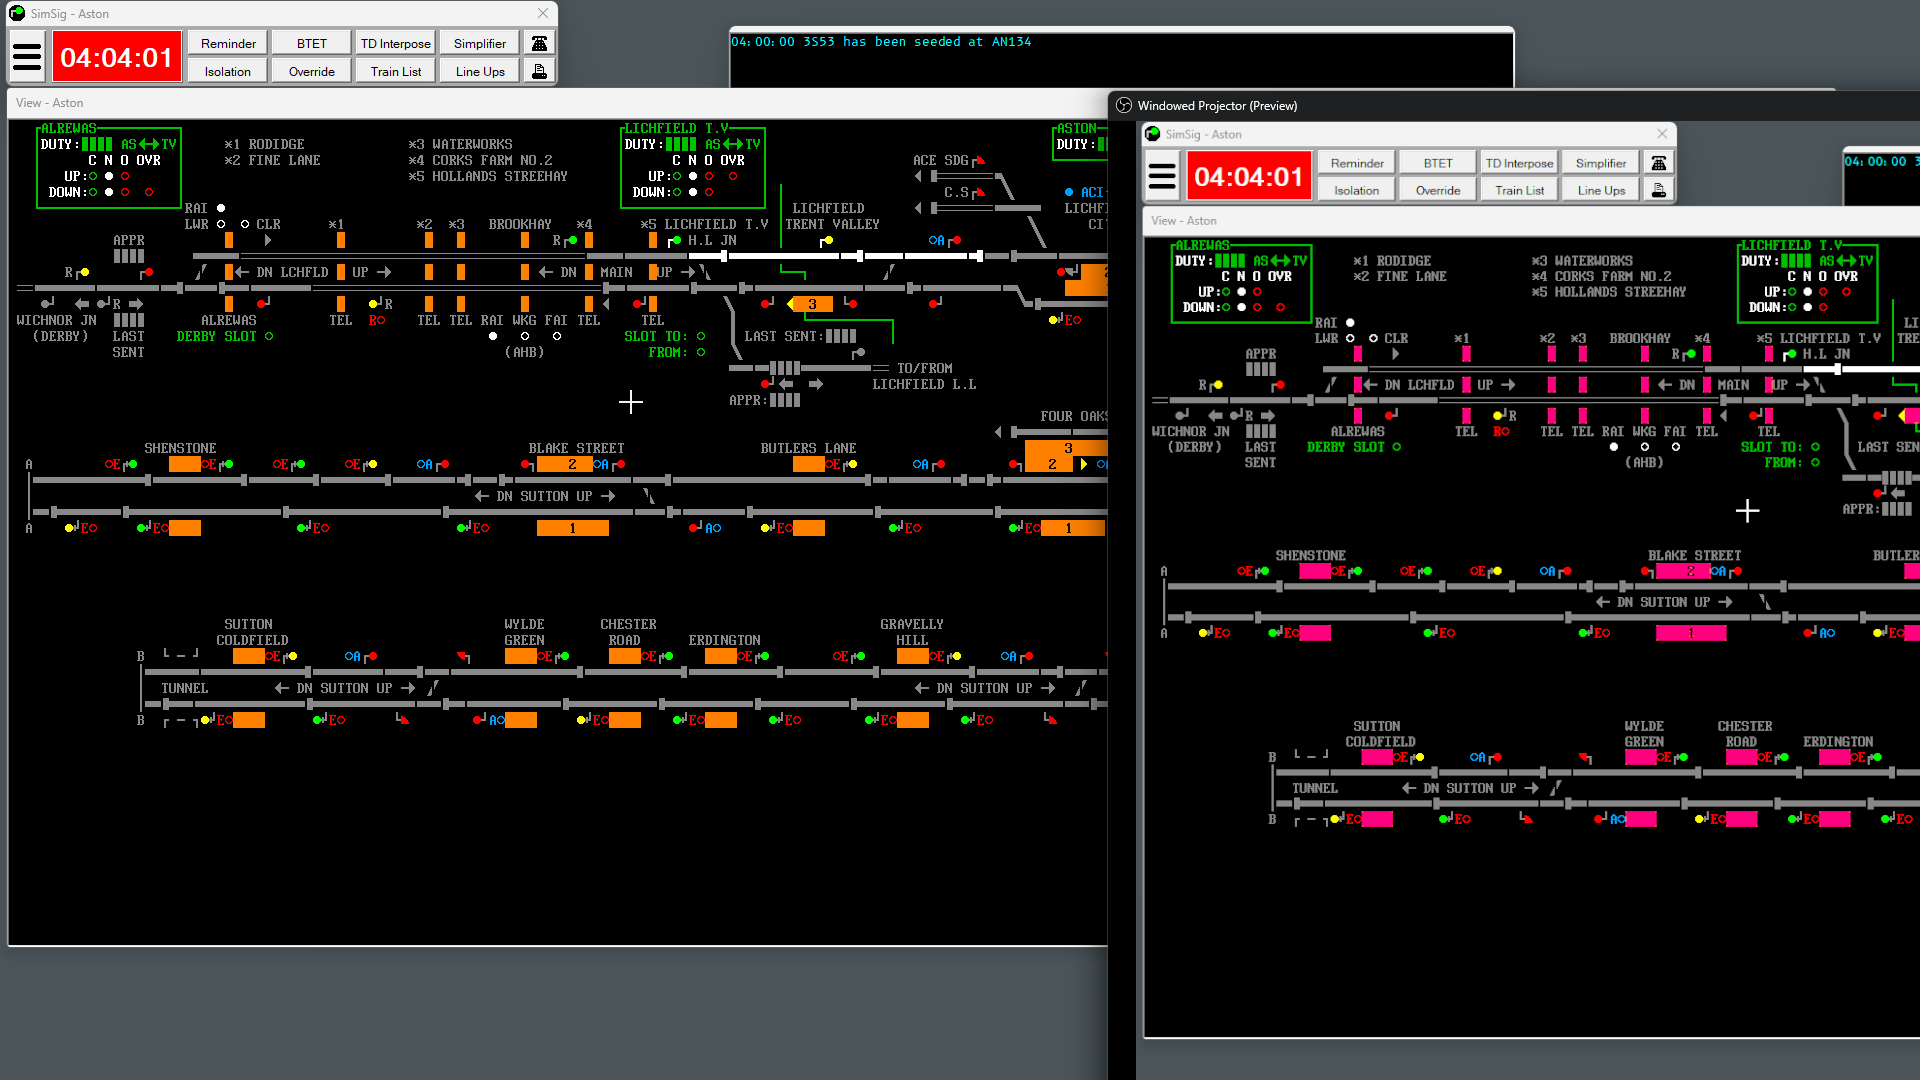Click TD Interpose in projector preview toolbar
1920x1080 pixels.
tap(1520, 163)
